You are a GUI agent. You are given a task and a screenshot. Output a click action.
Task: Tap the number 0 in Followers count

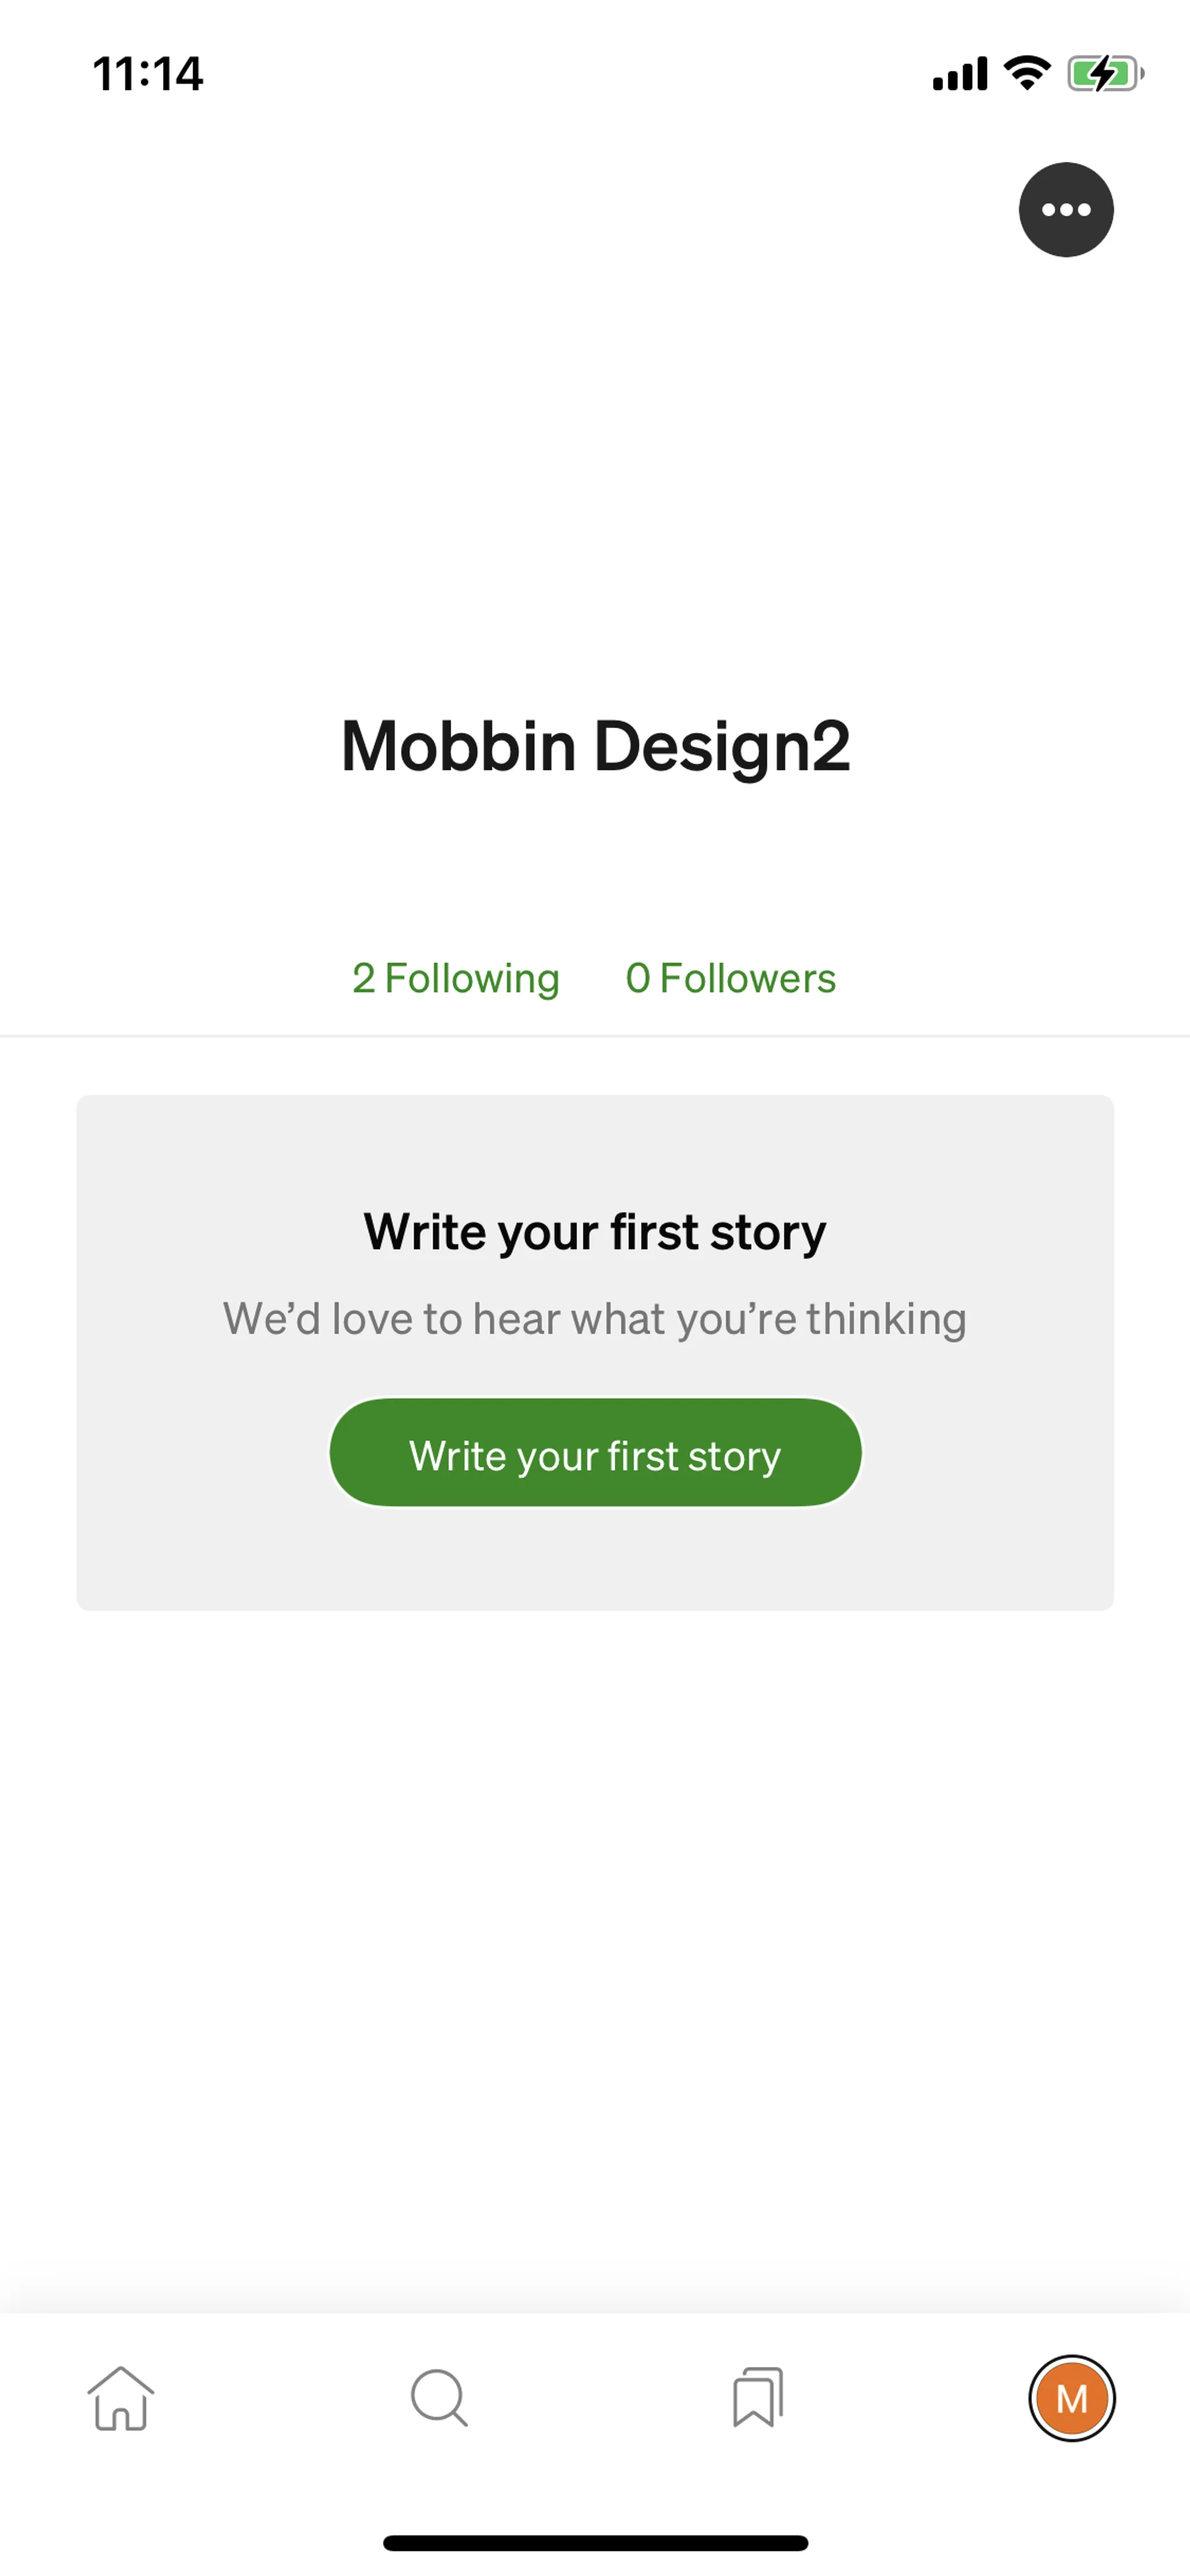coord(638,978)
